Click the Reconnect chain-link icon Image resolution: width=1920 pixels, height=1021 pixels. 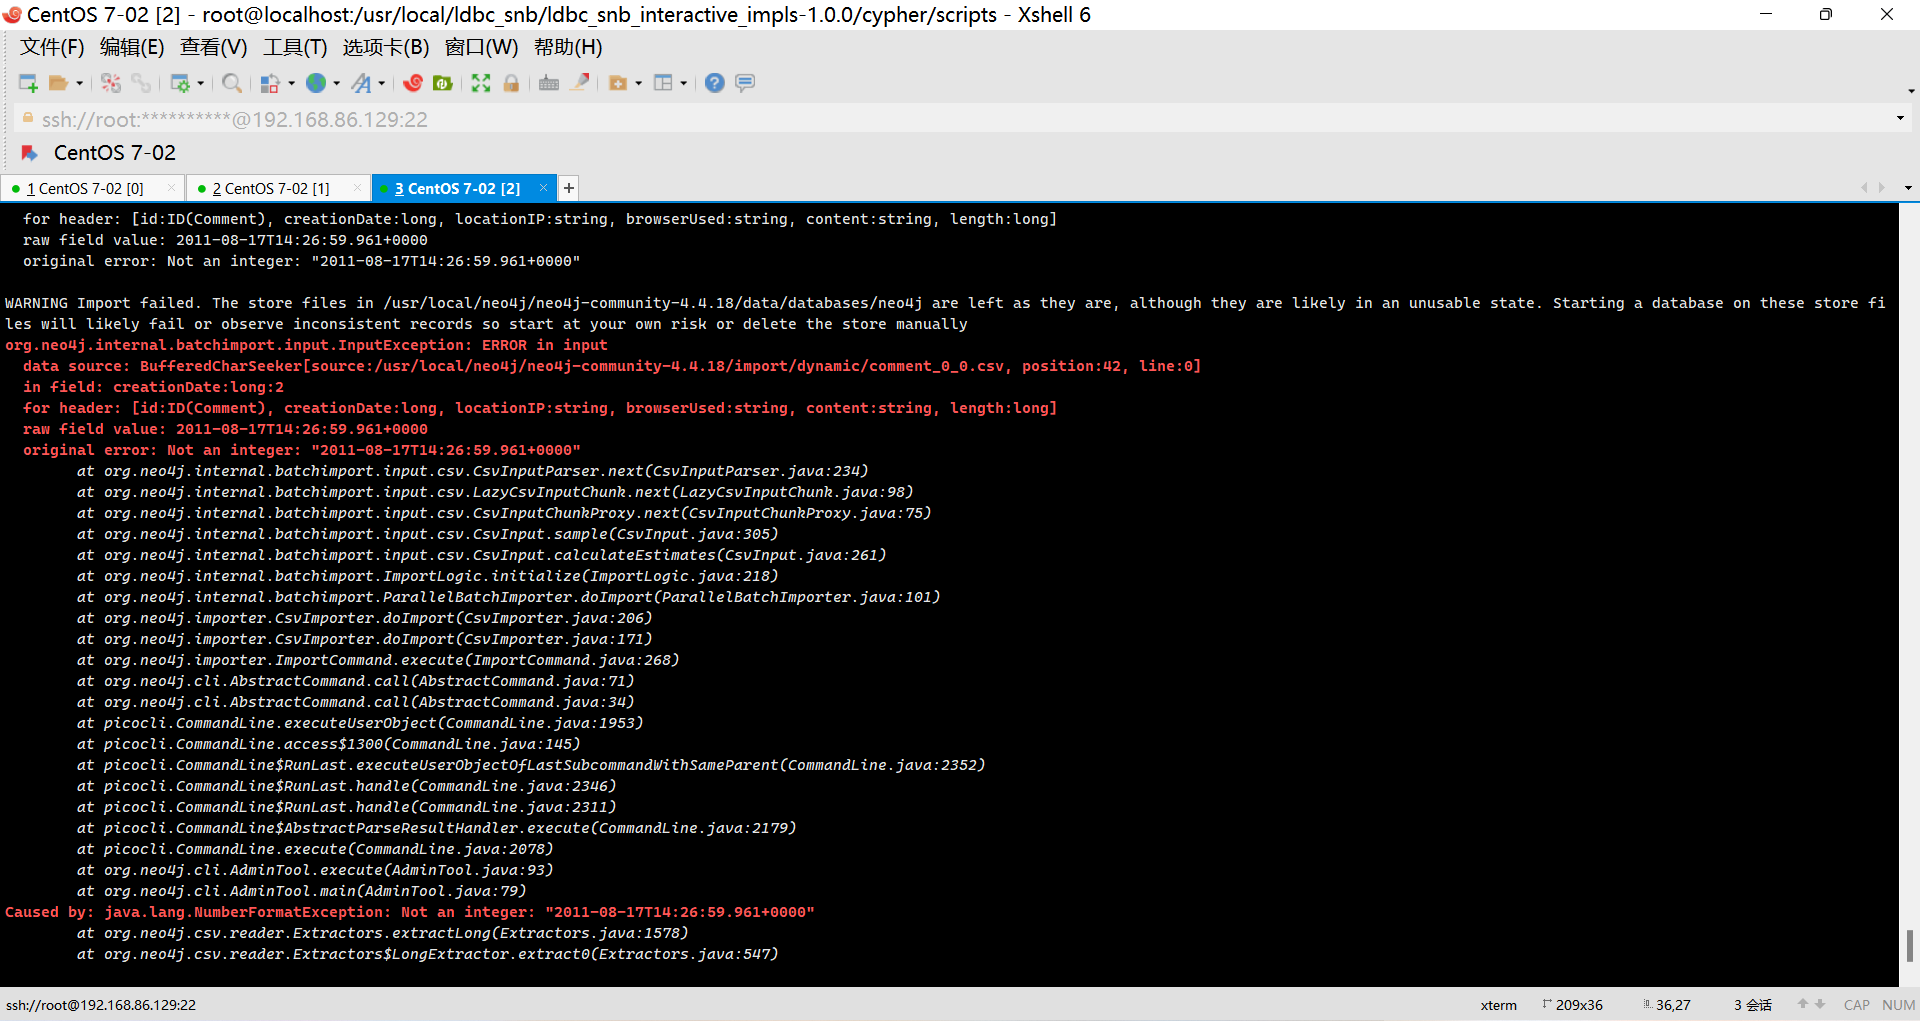tap(141, 83)
